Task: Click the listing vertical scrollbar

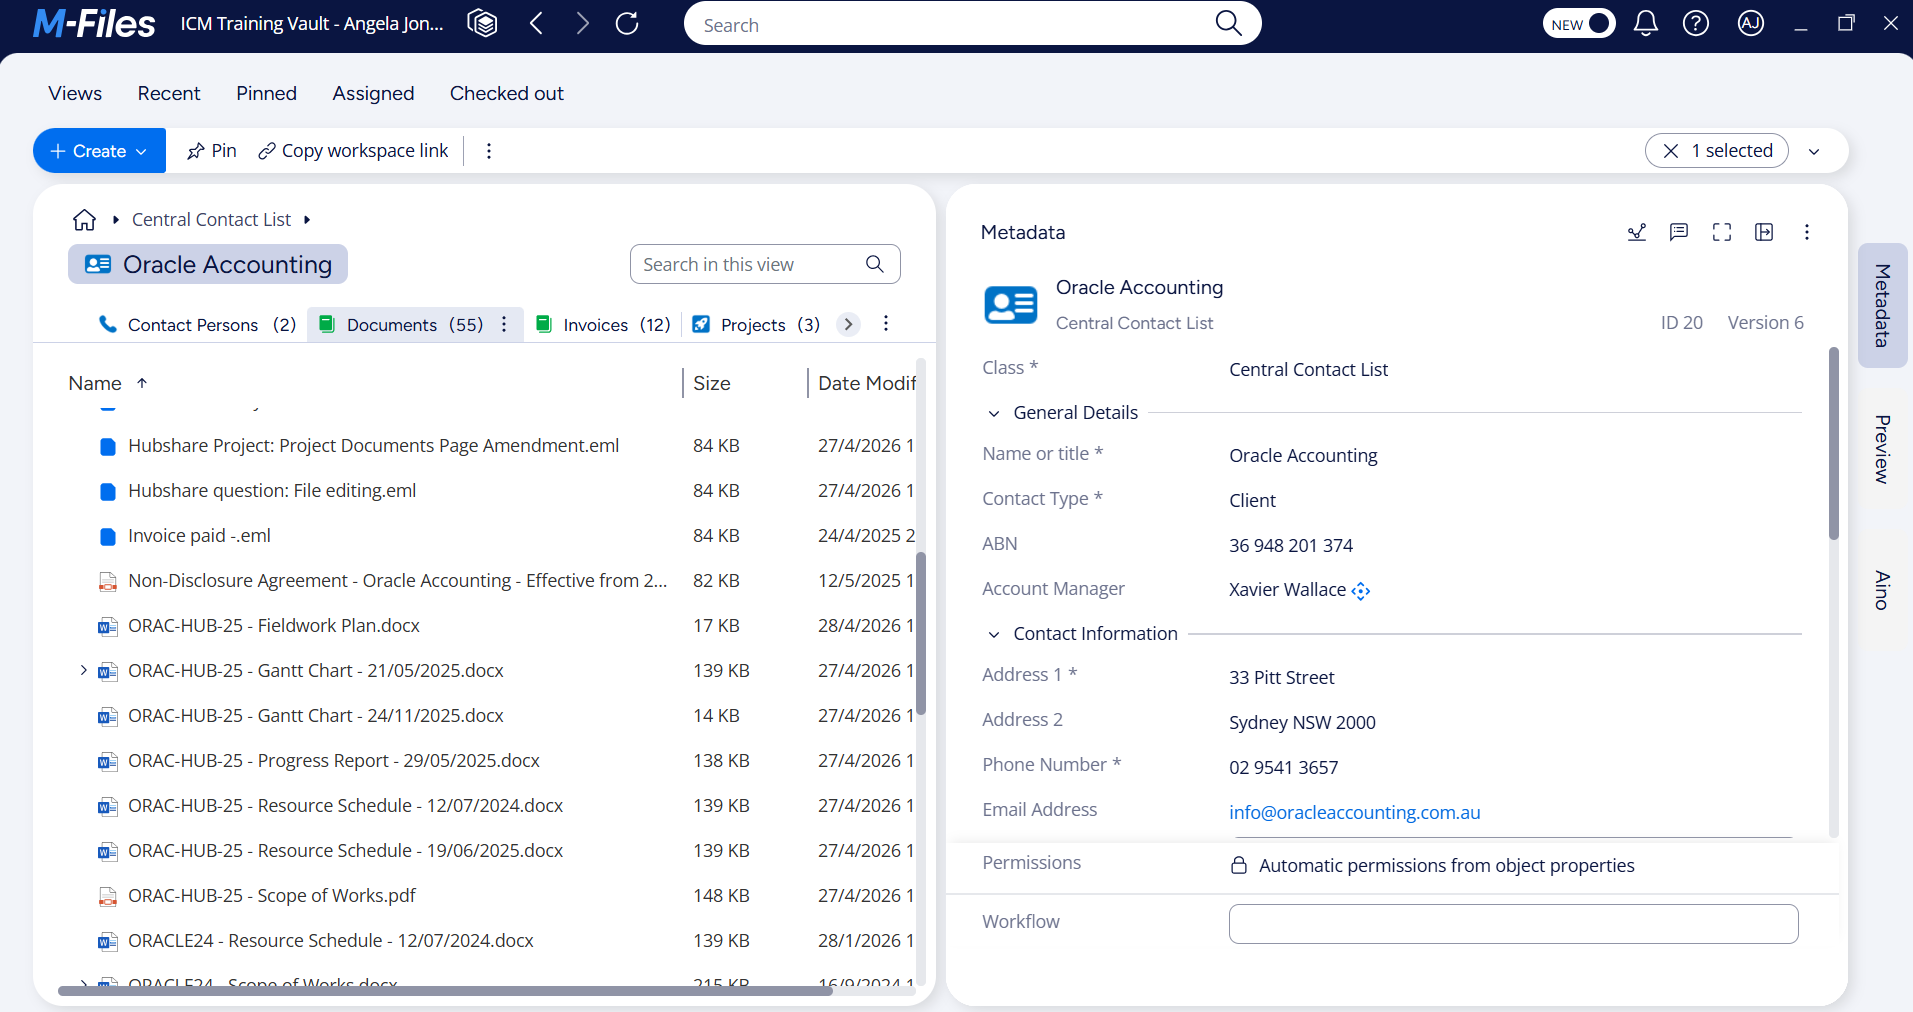Action: 921,633
